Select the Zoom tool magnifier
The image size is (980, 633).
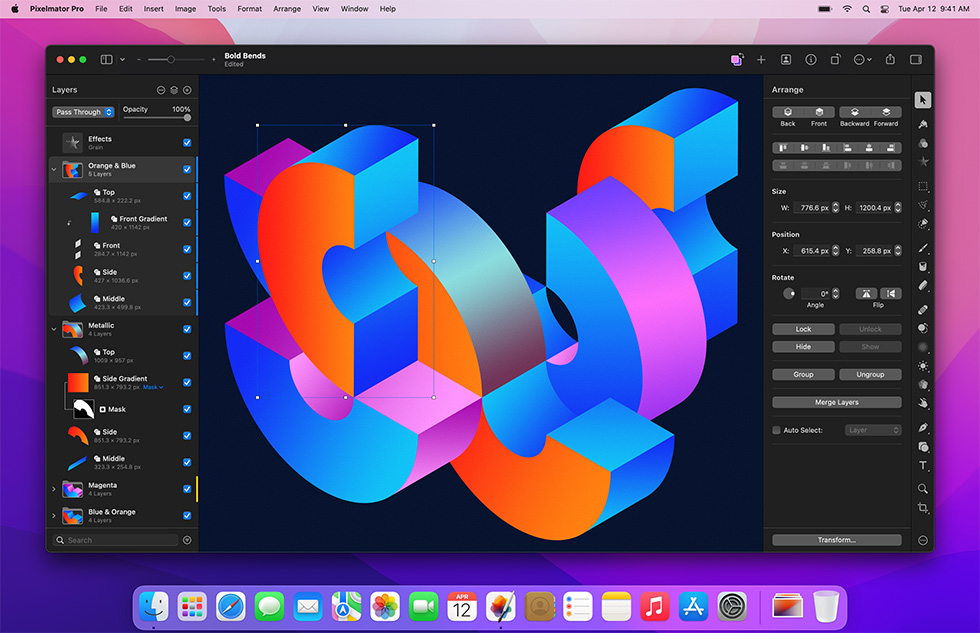pos(924,488)
